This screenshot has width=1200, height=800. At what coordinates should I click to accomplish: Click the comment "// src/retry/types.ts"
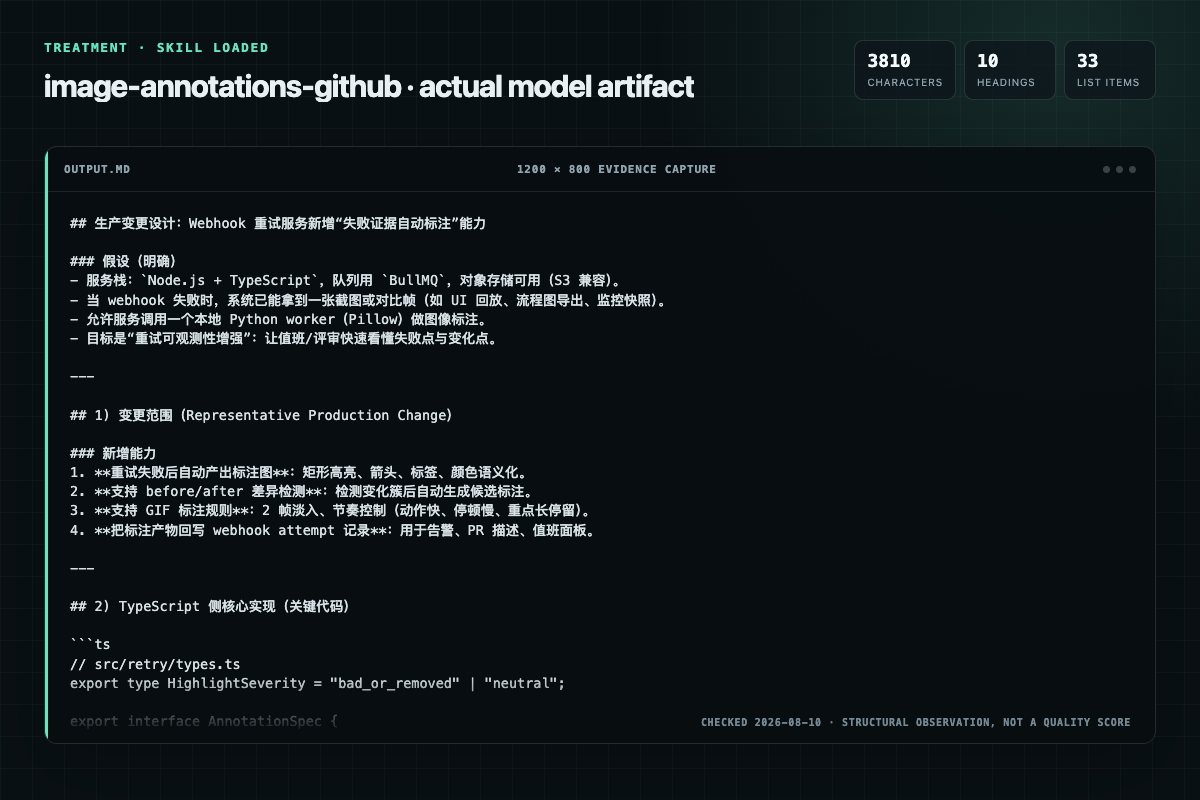155,664
